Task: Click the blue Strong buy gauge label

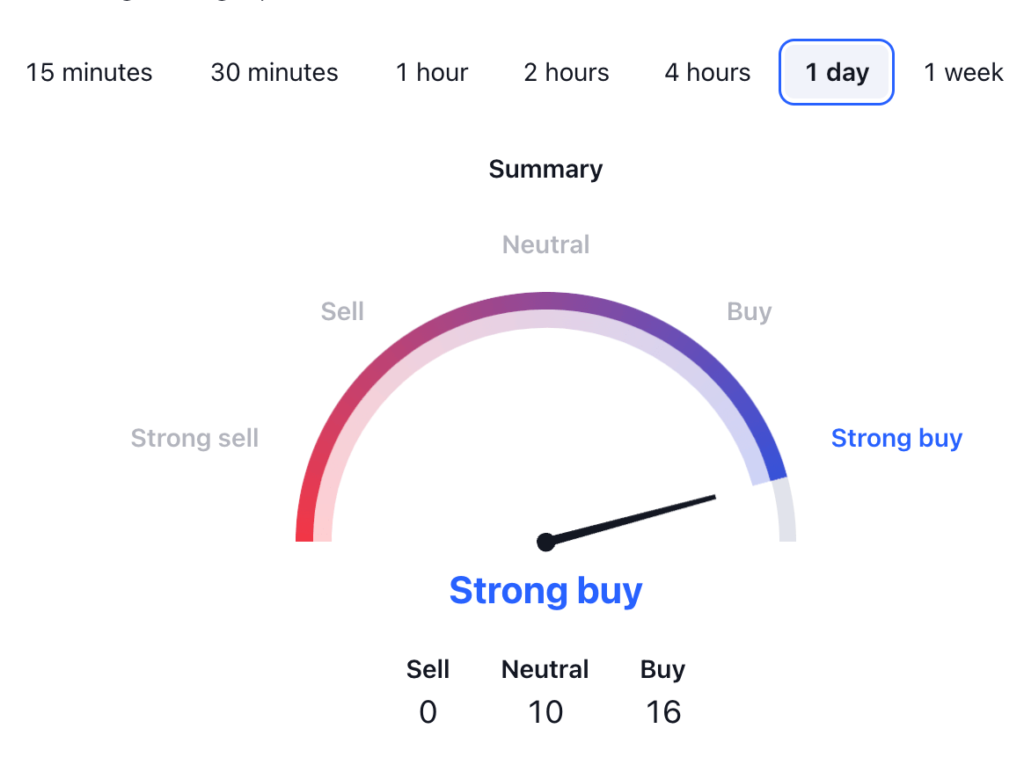Action: tap(896, 438)
